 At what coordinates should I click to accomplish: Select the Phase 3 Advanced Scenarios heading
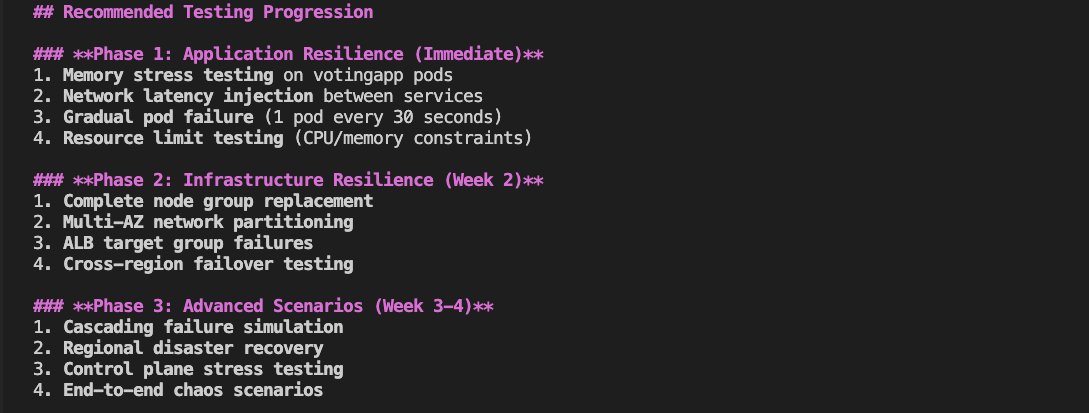tap(263, 306)
